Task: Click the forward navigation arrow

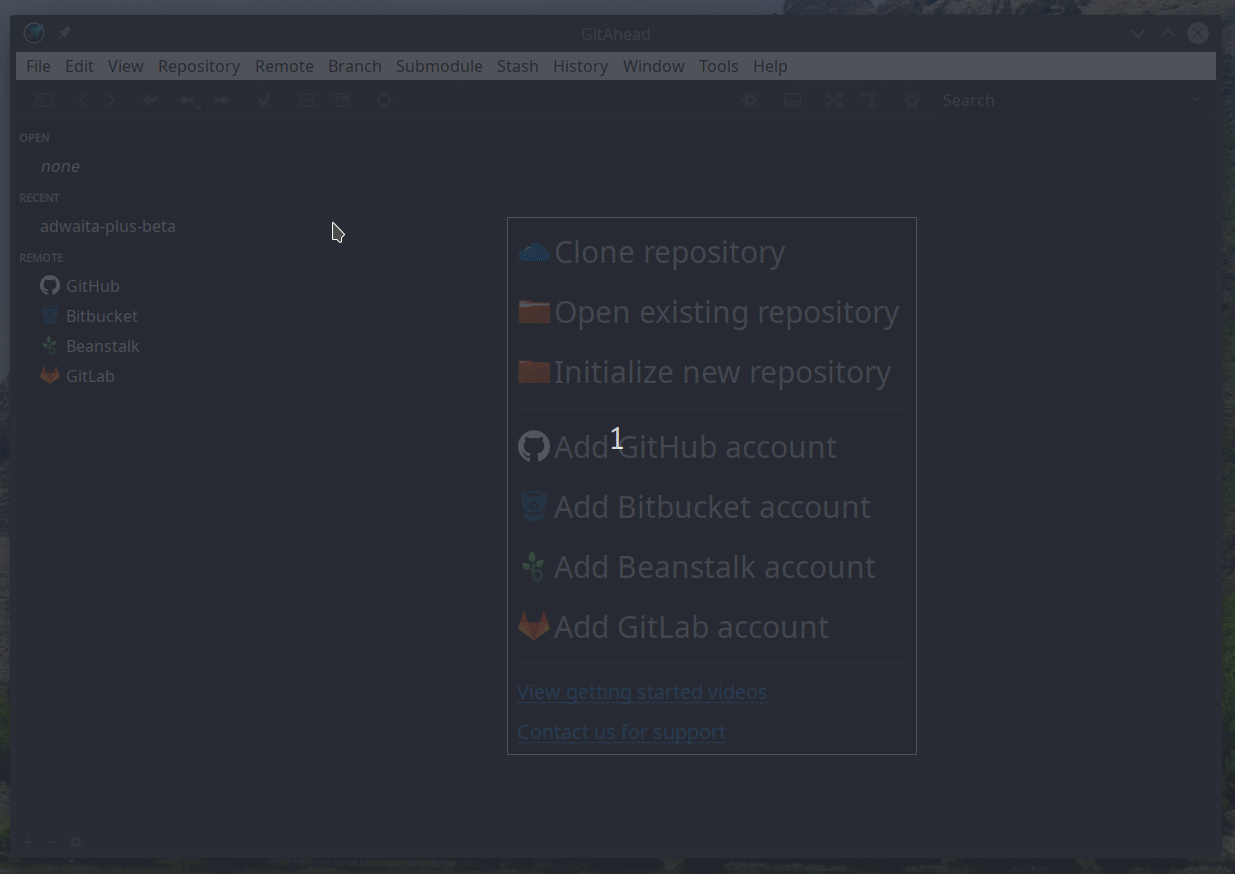Action: (x=111, y=100)
